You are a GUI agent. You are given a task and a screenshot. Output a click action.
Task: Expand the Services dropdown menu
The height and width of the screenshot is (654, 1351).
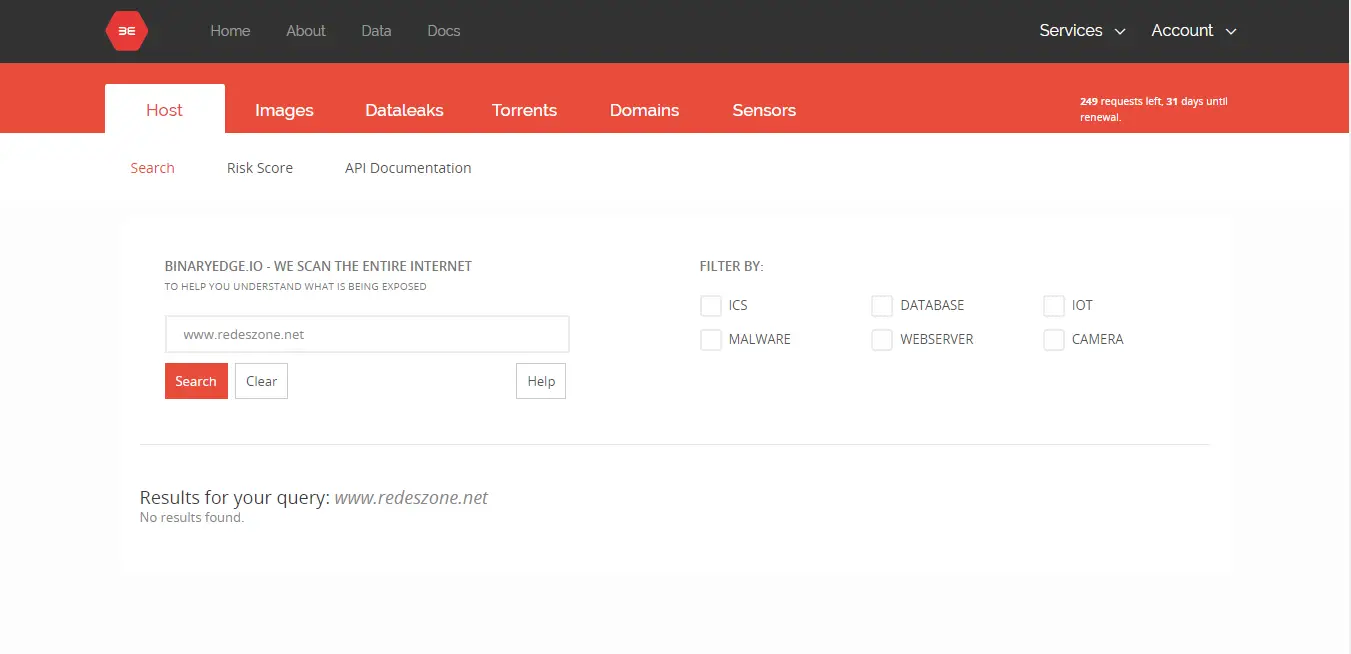[x=1082, y=31]
